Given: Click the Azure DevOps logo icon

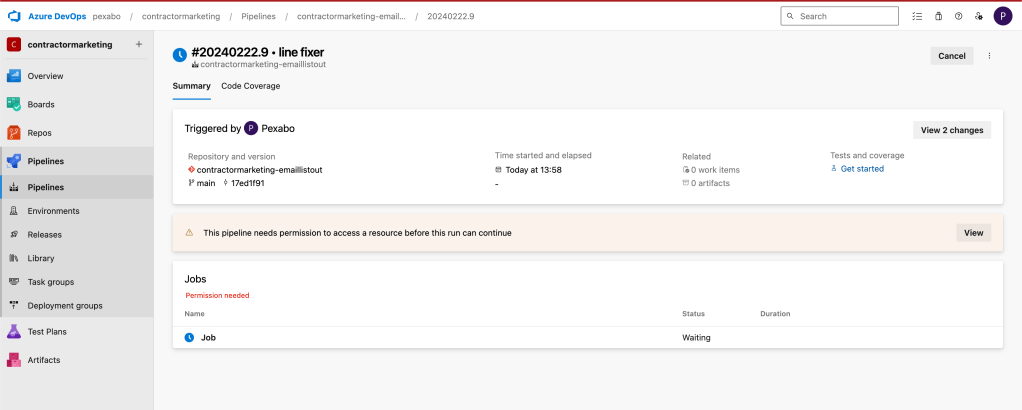Looking at the screenshot, I should pyautogui.click(x=14, y=16).
